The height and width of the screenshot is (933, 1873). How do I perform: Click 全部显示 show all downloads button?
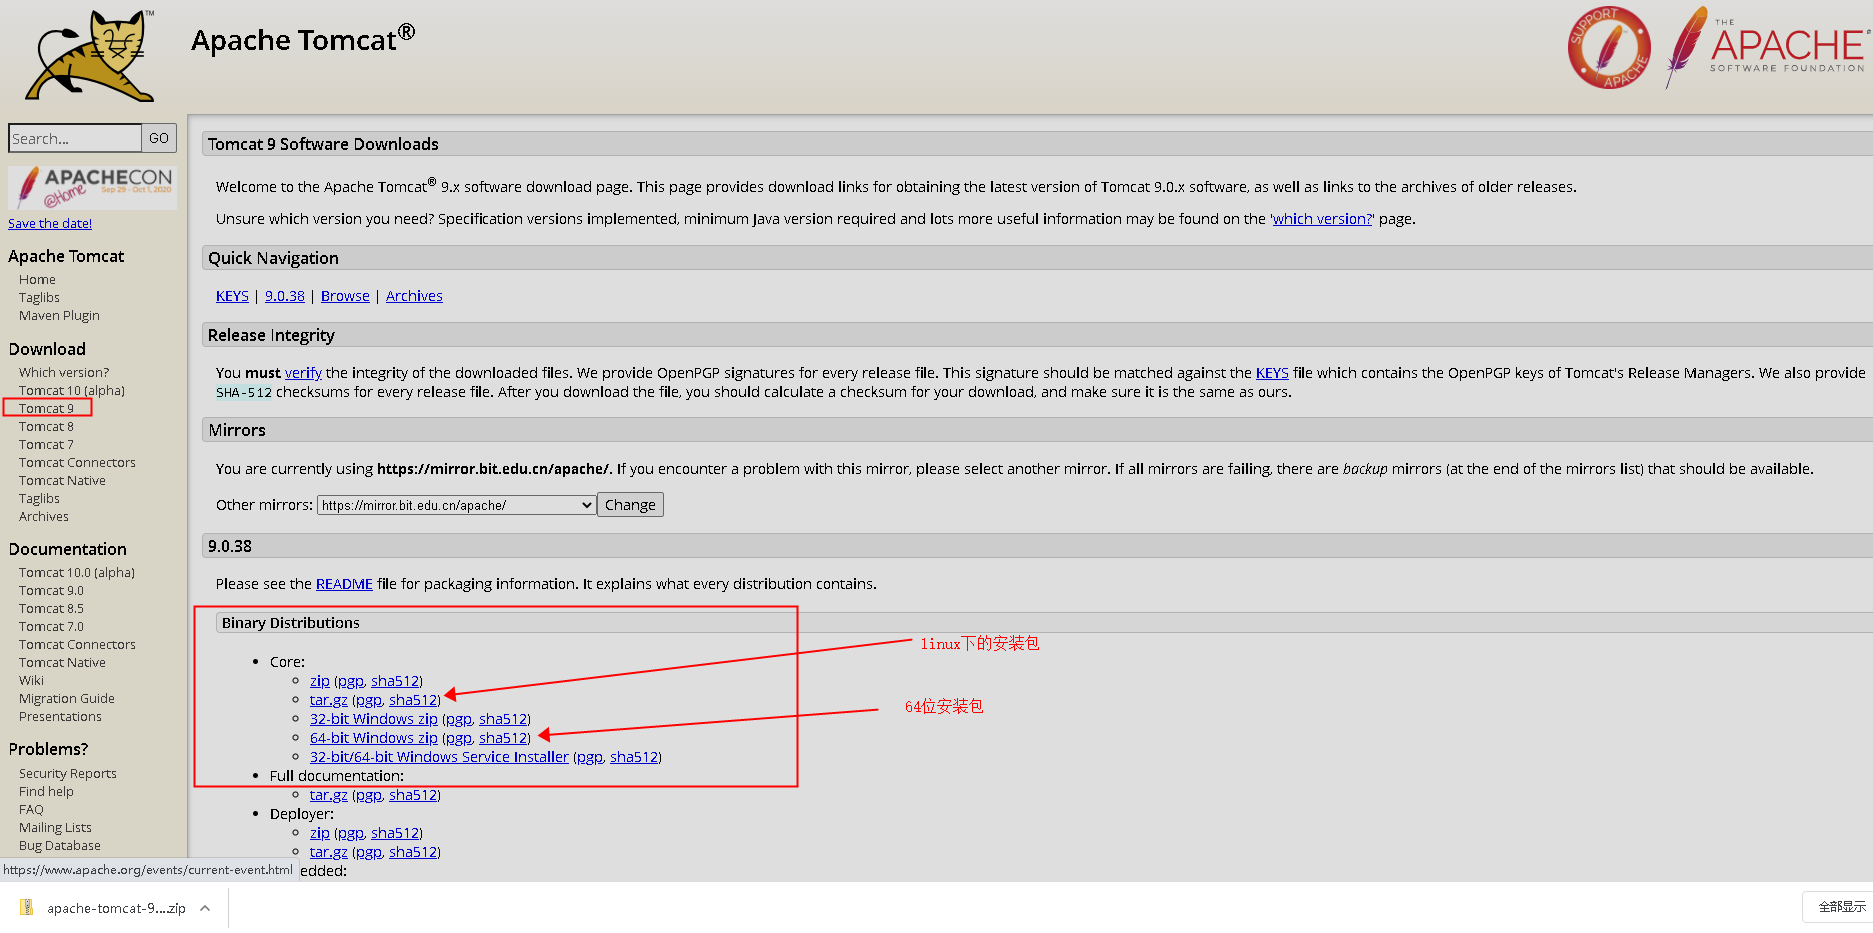coord(1841,907)
